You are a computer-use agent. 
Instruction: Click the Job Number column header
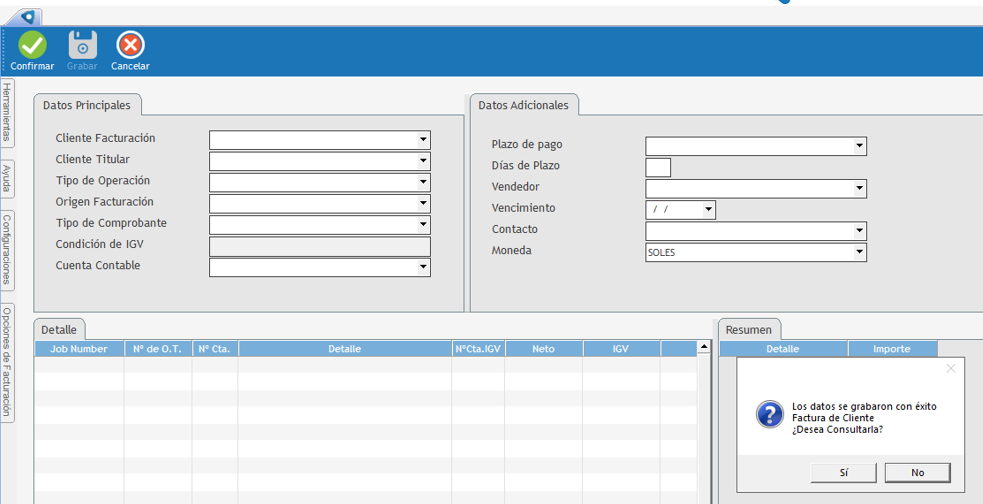click(x=79, y=349)
